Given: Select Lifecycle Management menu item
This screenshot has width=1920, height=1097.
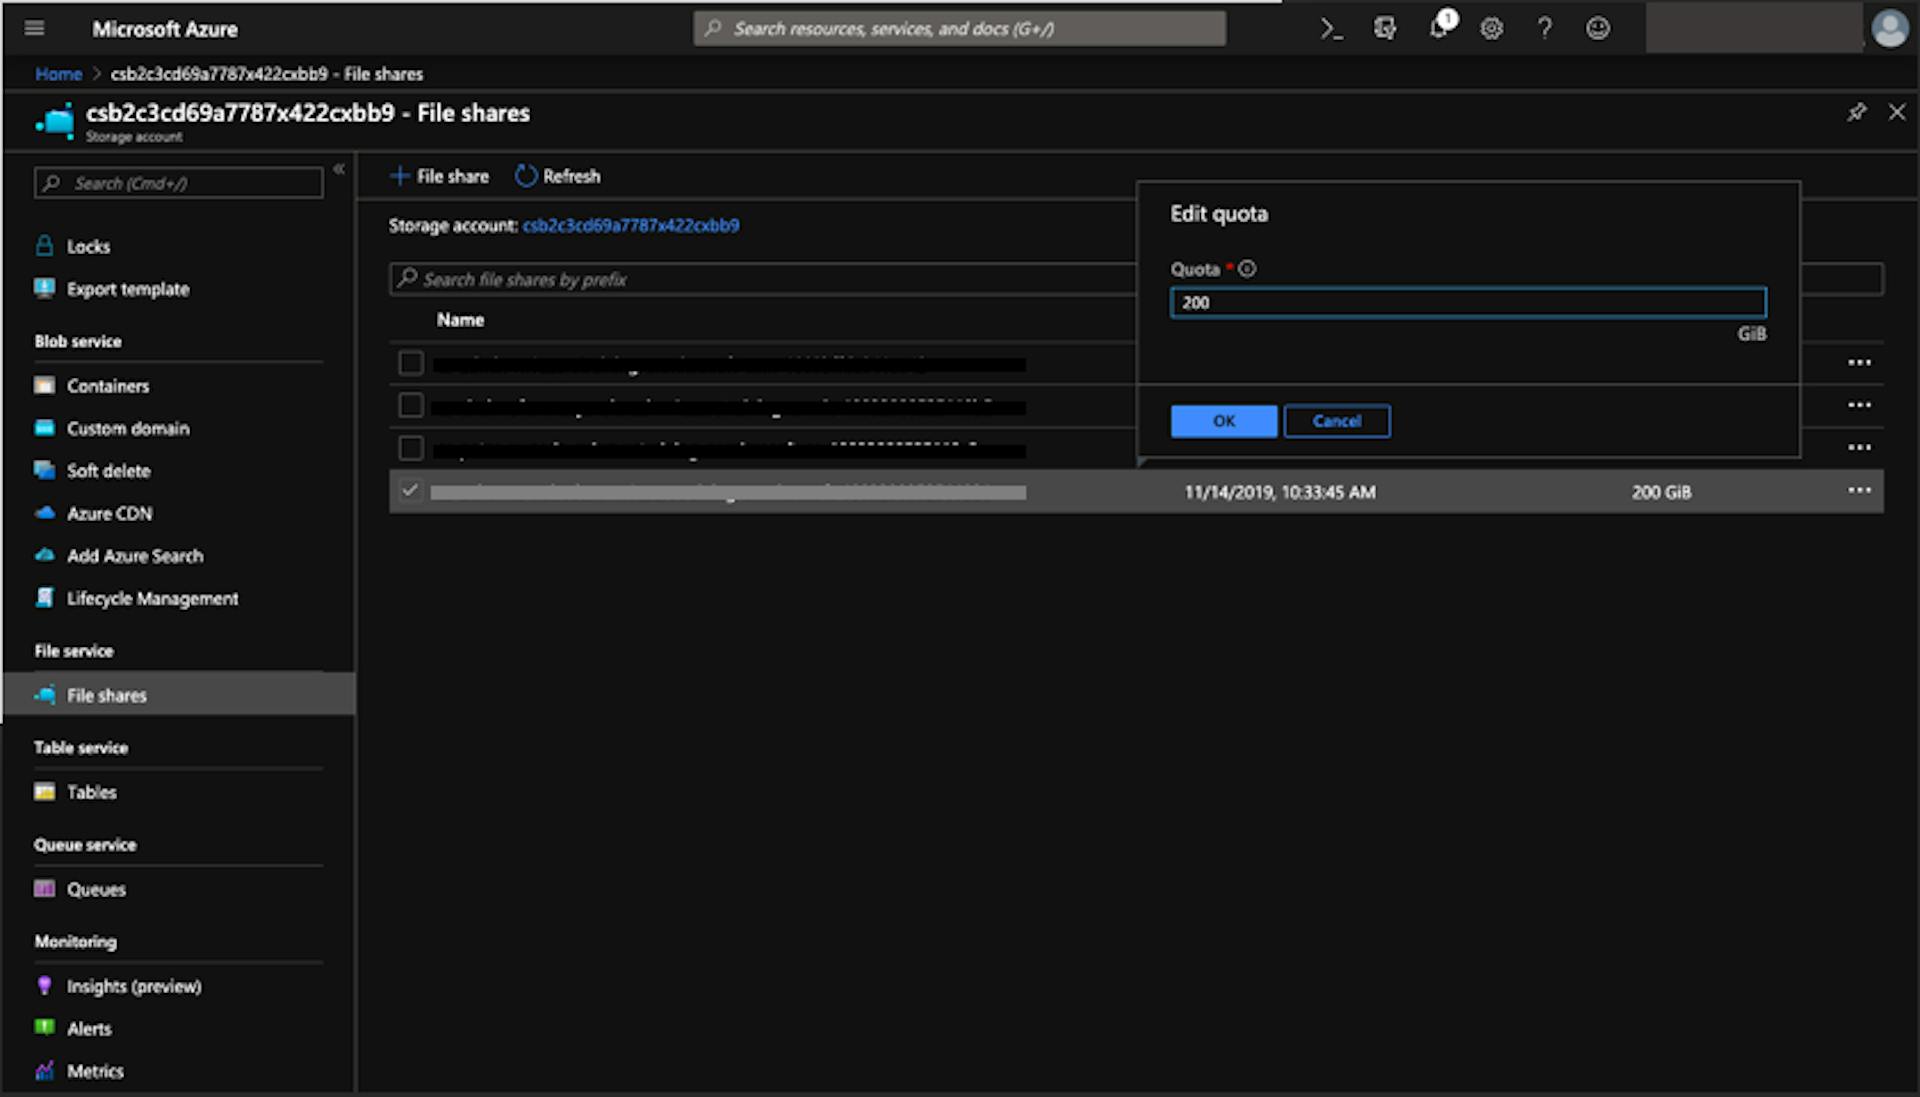Looking at the screenshot, I should tap(152, 599).
